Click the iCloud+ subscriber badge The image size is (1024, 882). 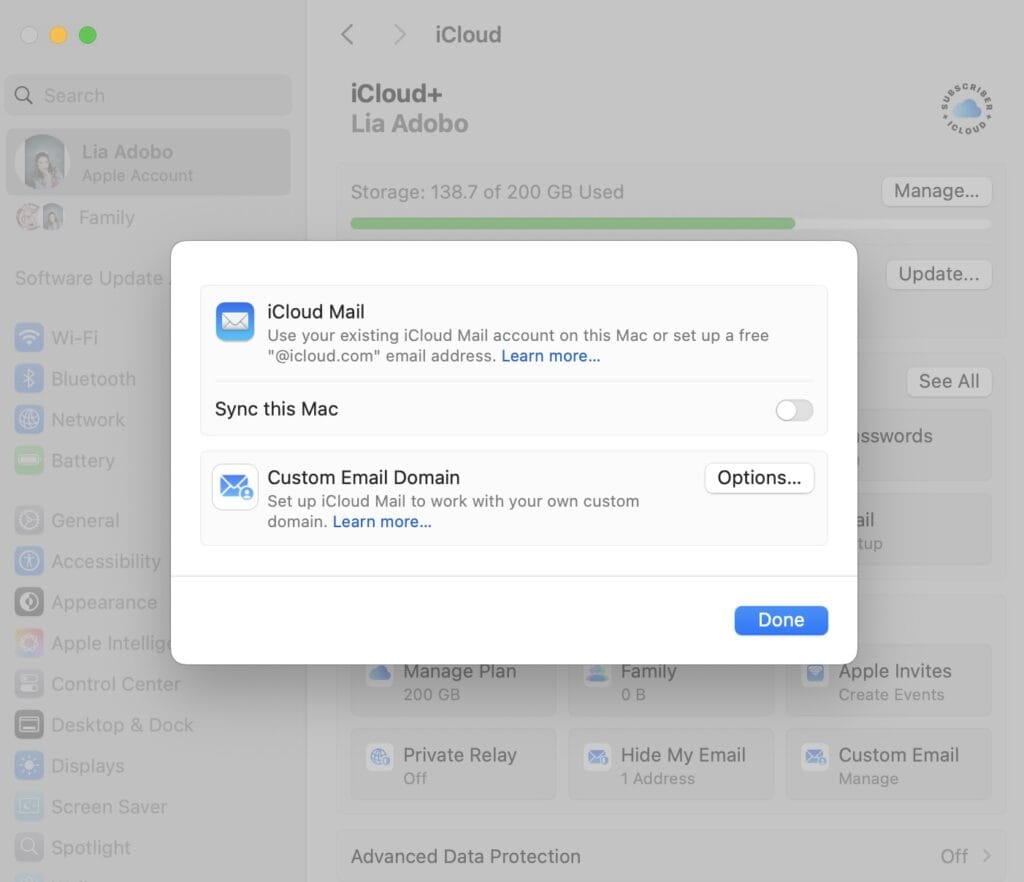pyautogui.click(x=964, y=108)
